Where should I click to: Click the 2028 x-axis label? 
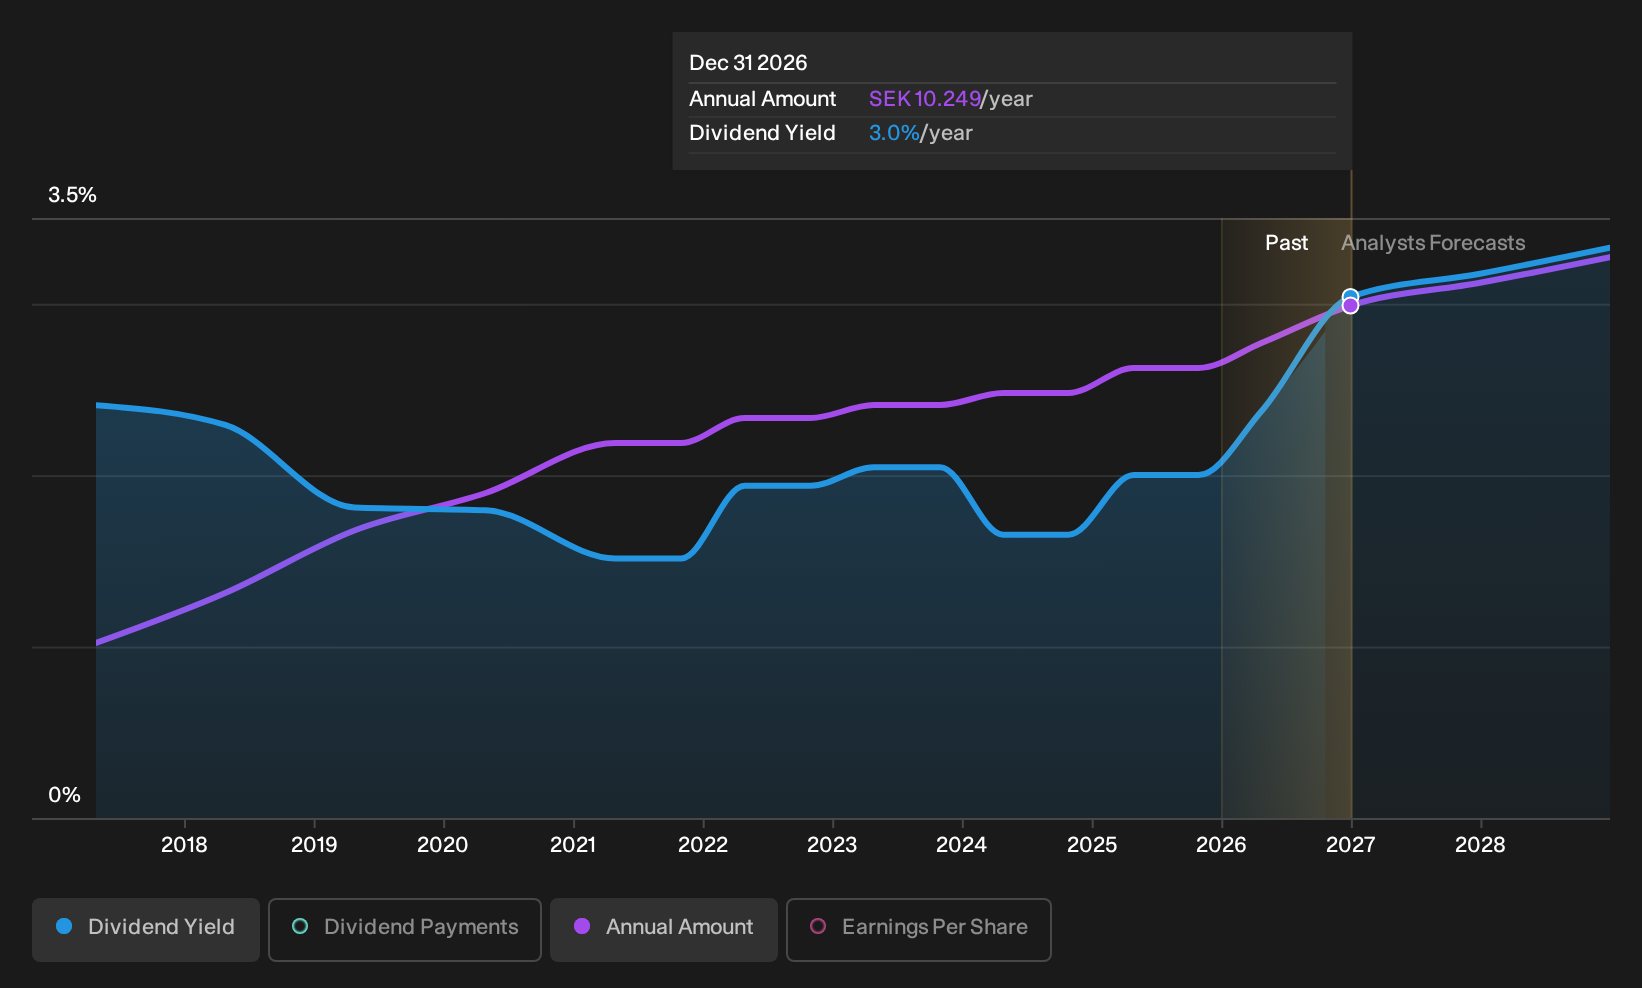[x=1480, y=845]
